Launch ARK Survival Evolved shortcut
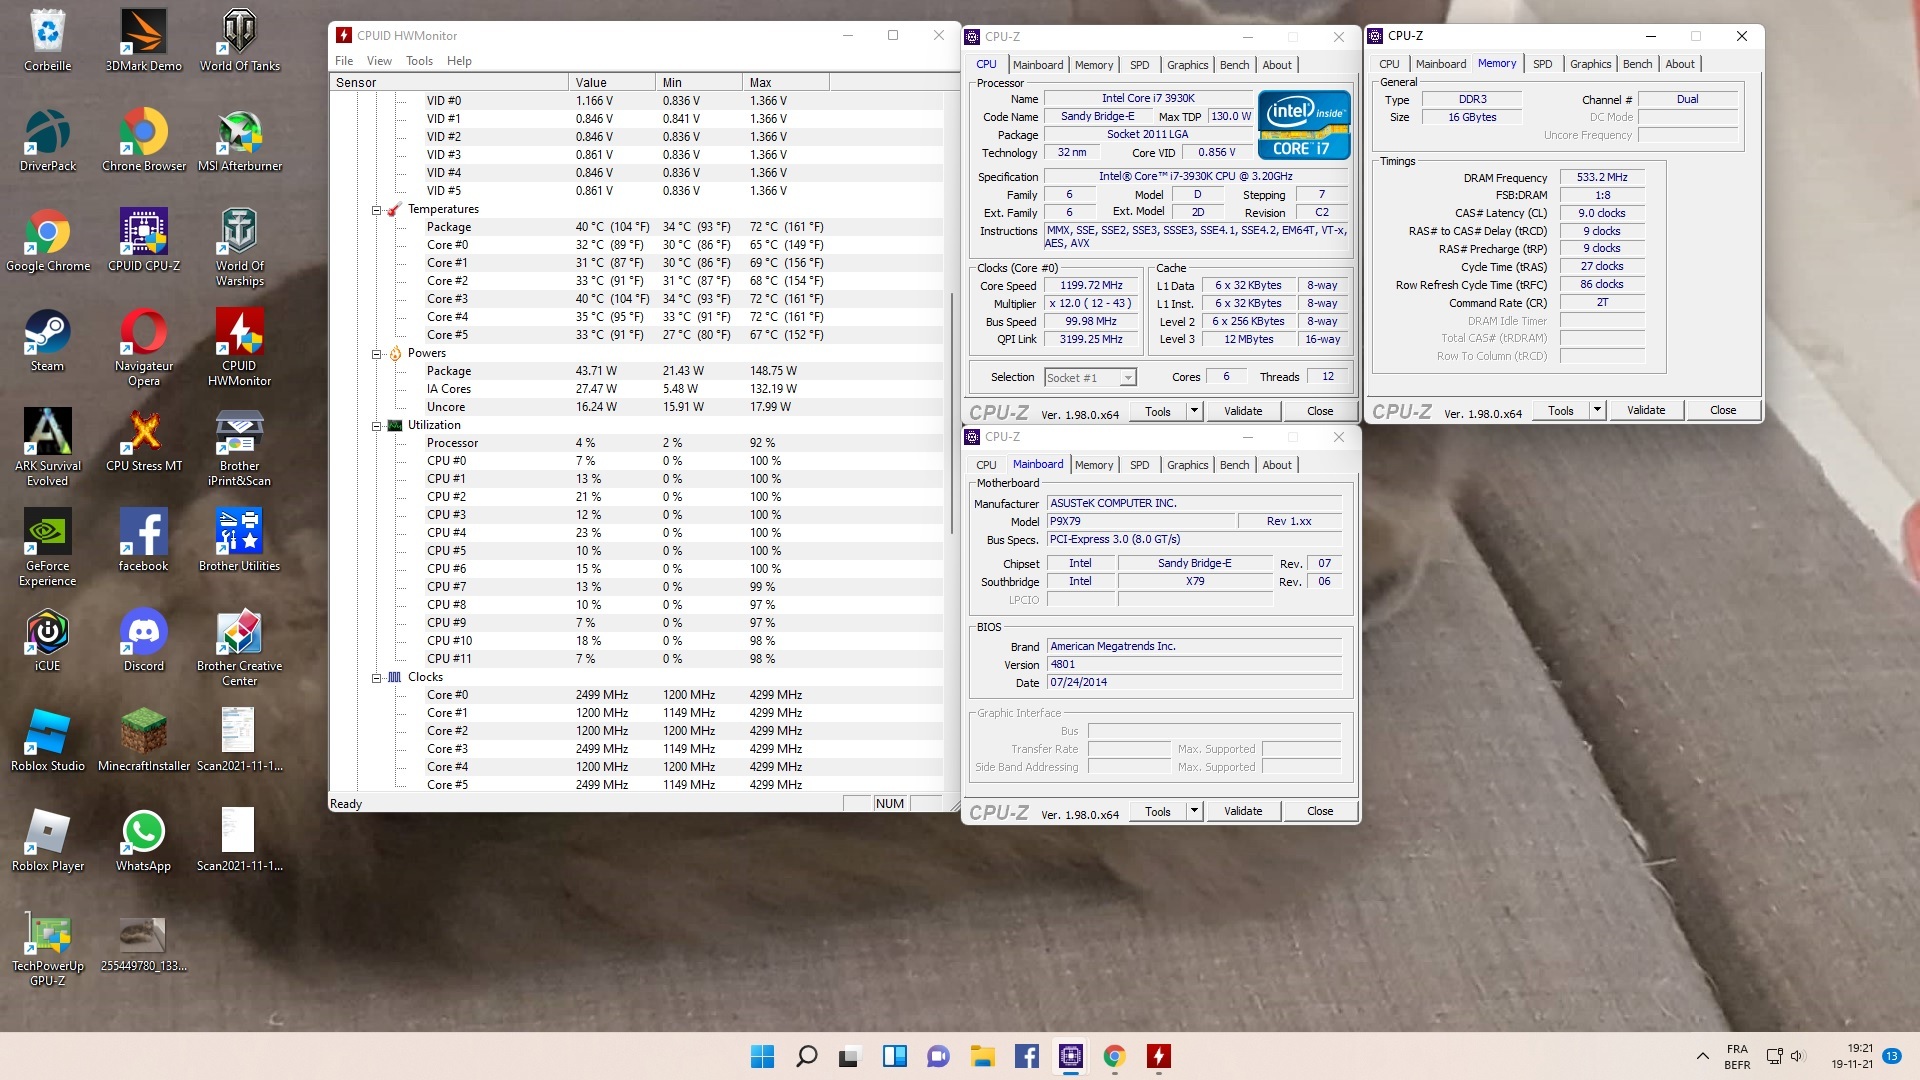This screenshot has width=1920, height=1080. [x=48, y=447]
